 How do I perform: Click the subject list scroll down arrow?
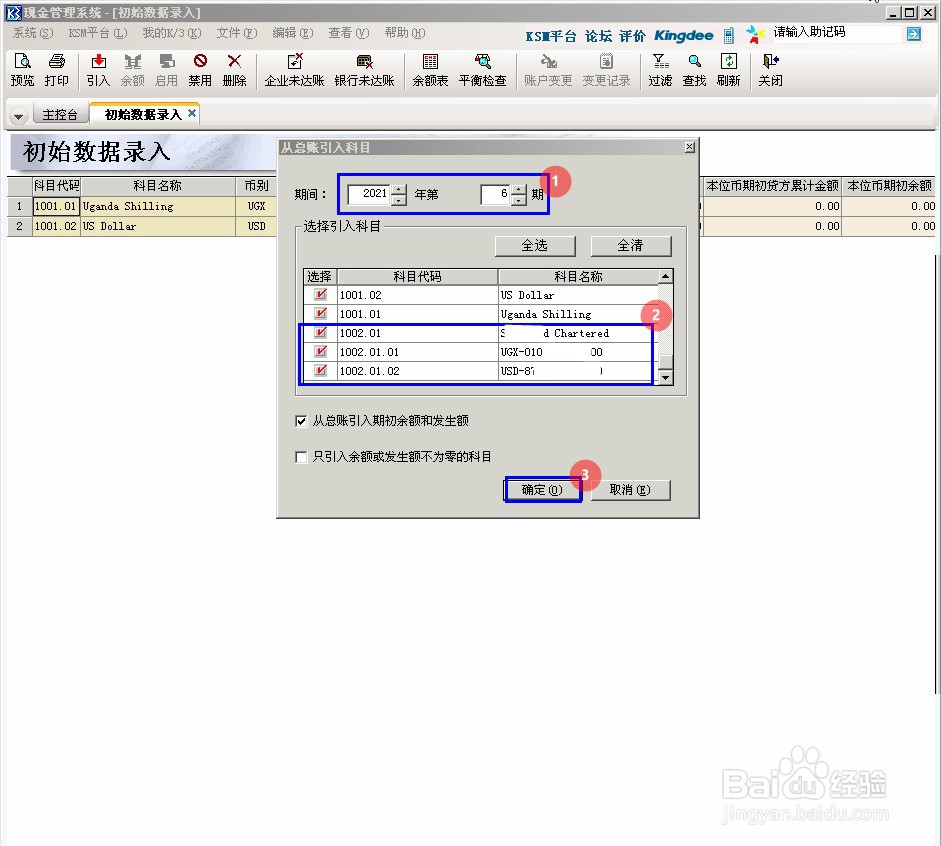(666, 377)
